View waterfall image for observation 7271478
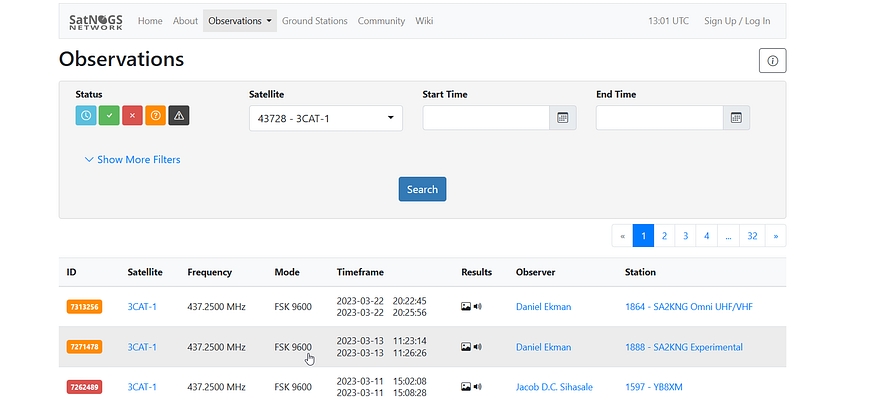The width and height of the screenshot is (875, 406). coord(466,347)
